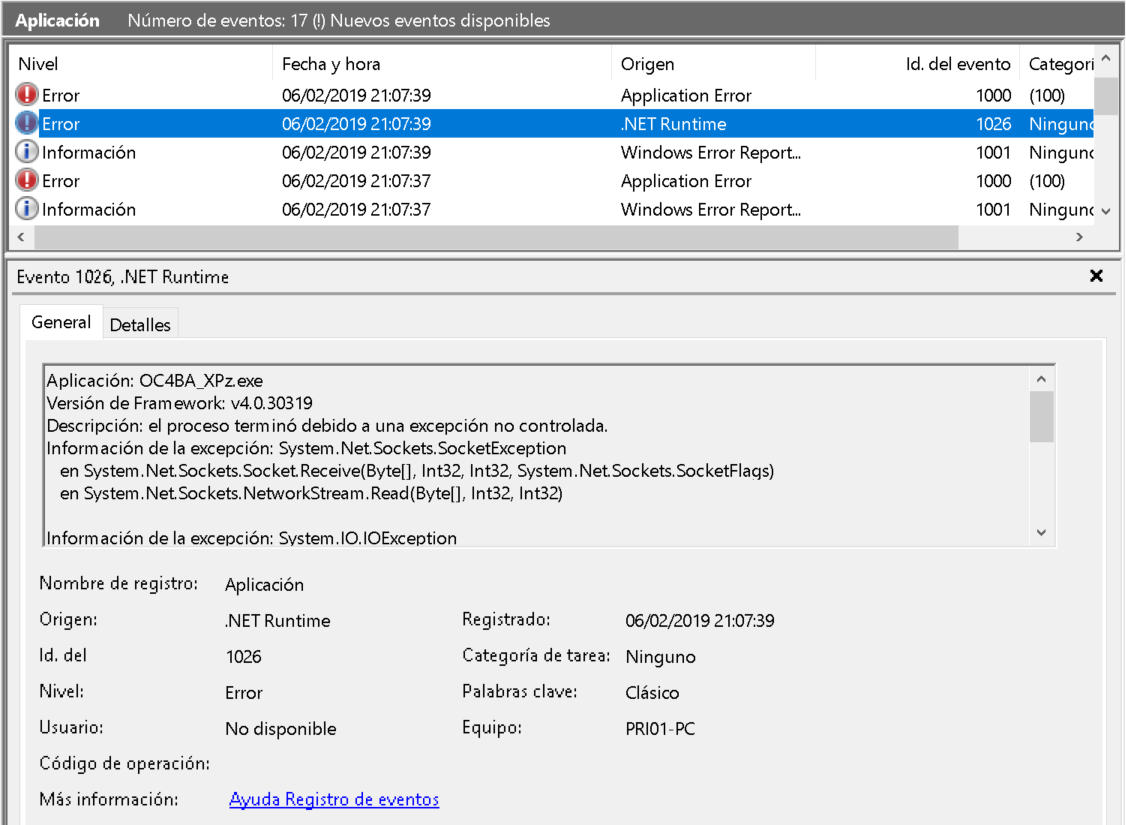Close the Evento 1026 details pane
This screenshot has height=825, width=1126.
(x=1096, y=277)
